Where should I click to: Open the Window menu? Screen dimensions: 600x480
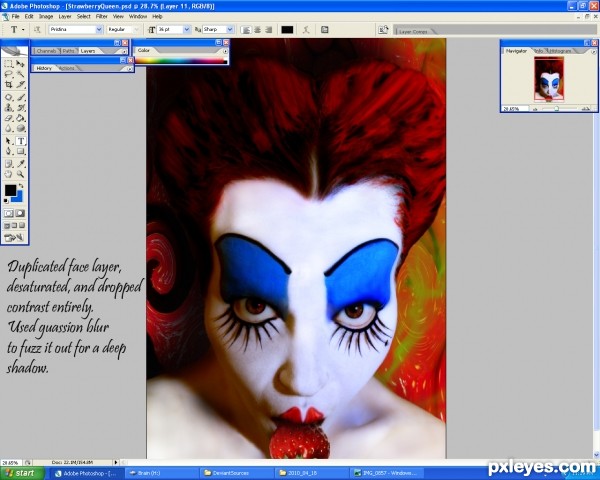point(138,16)
